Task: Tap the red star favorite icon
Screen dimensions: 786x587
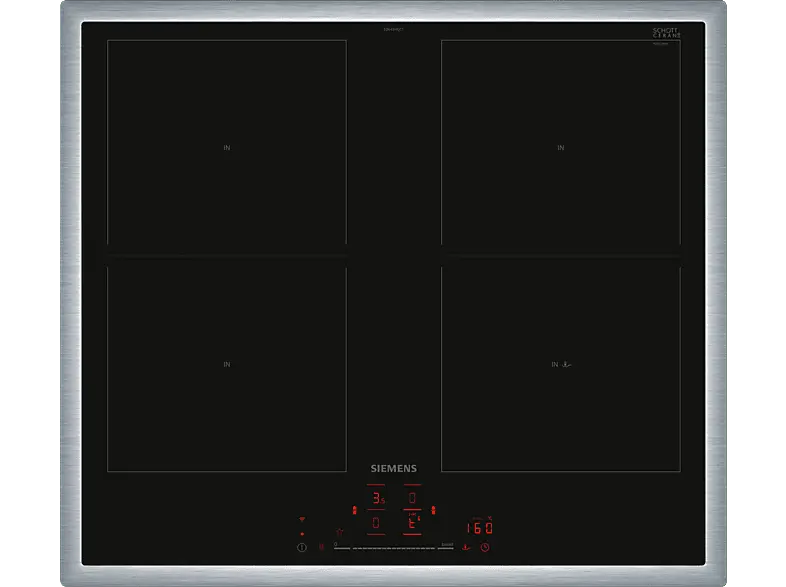Action: point(339,532)
